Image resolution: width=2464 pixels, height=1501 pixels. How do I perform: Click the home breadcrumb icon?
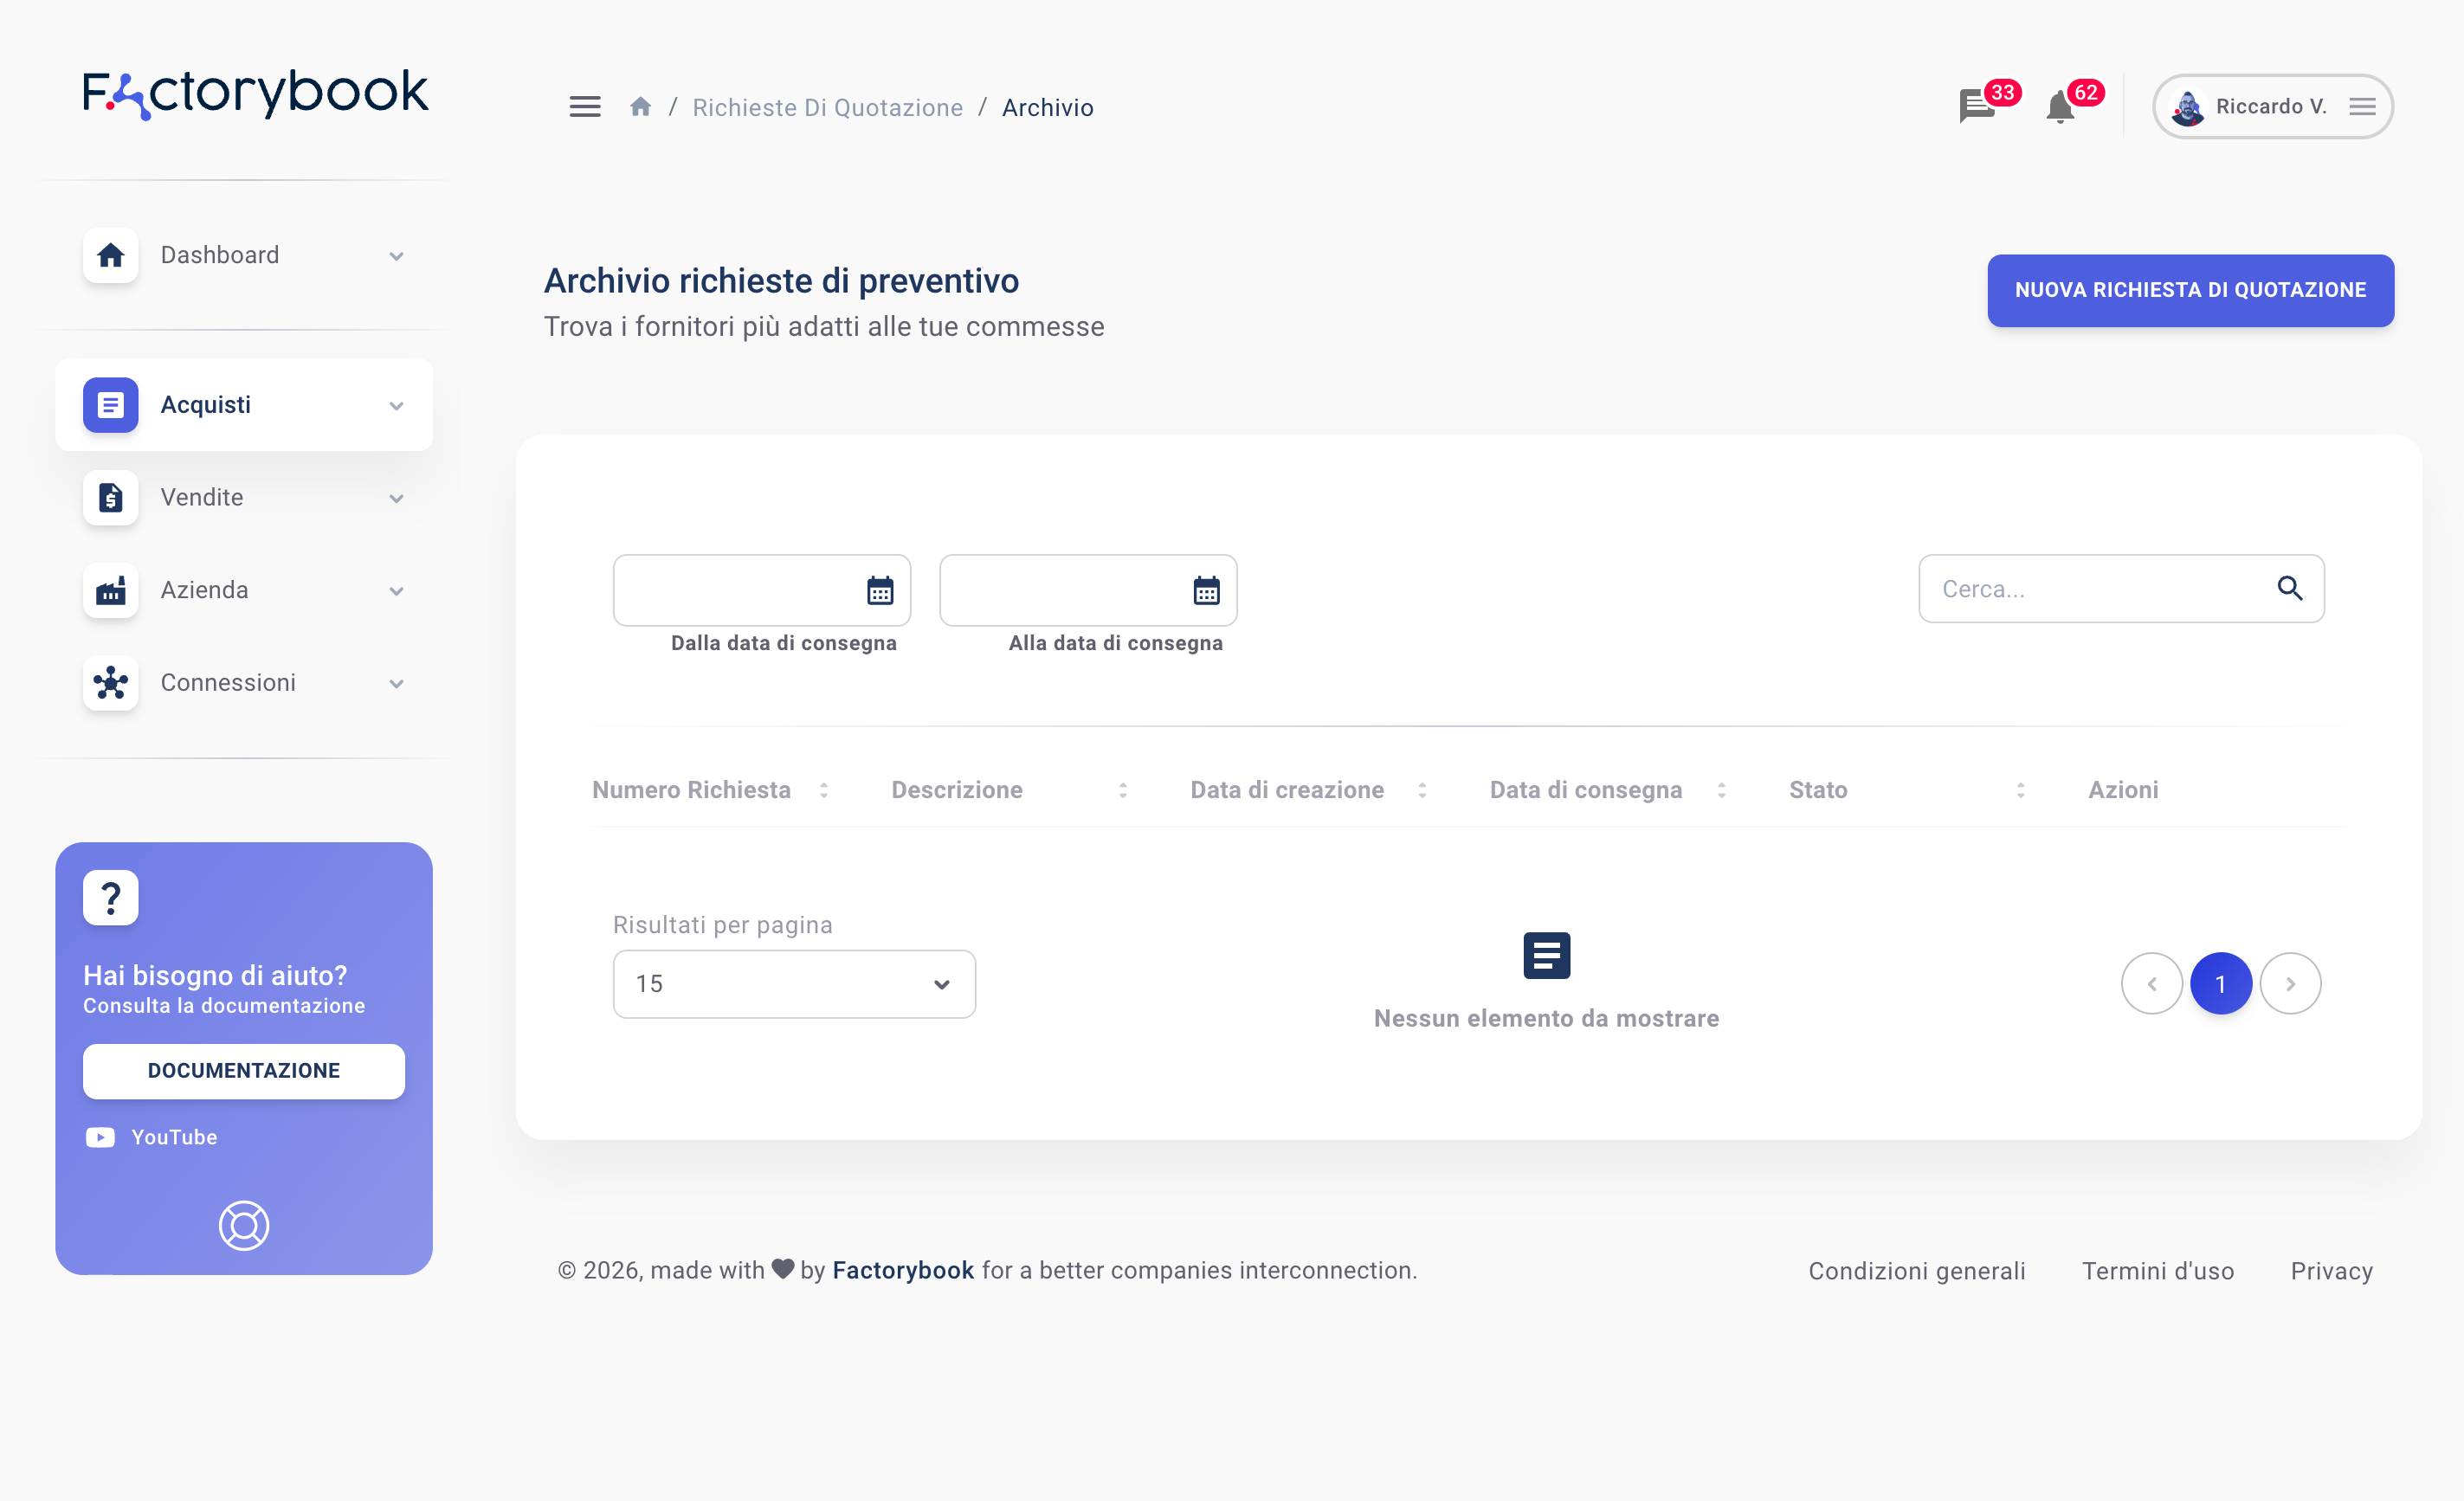tap(641, 107)
